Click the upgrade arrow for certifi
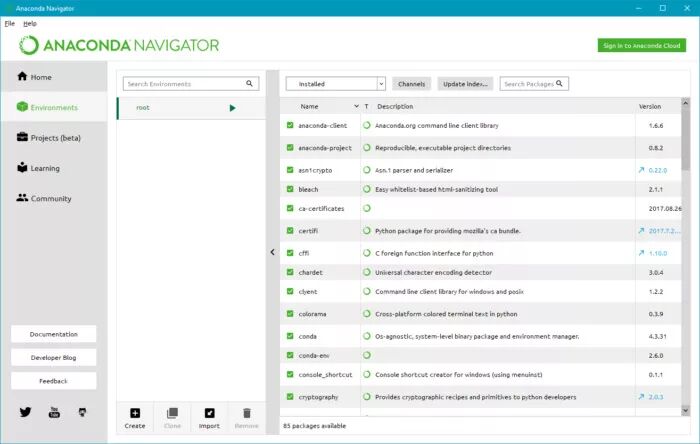This screenshot has width=700, height=444. (x=641, y=231)
